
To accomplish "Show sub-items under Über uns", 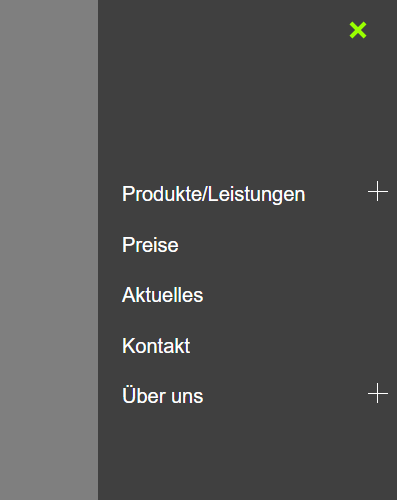I will [378, 393].
